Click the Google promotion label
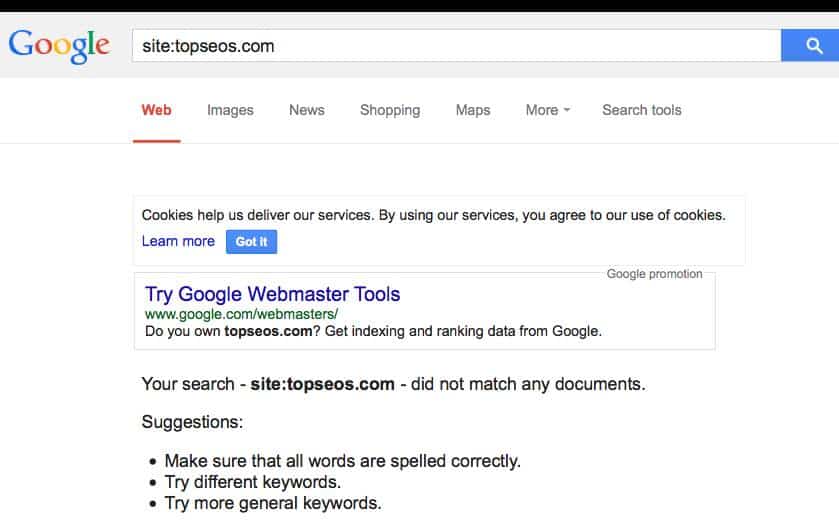This screenshot has width=839, height=520. [x=654, y=274]
